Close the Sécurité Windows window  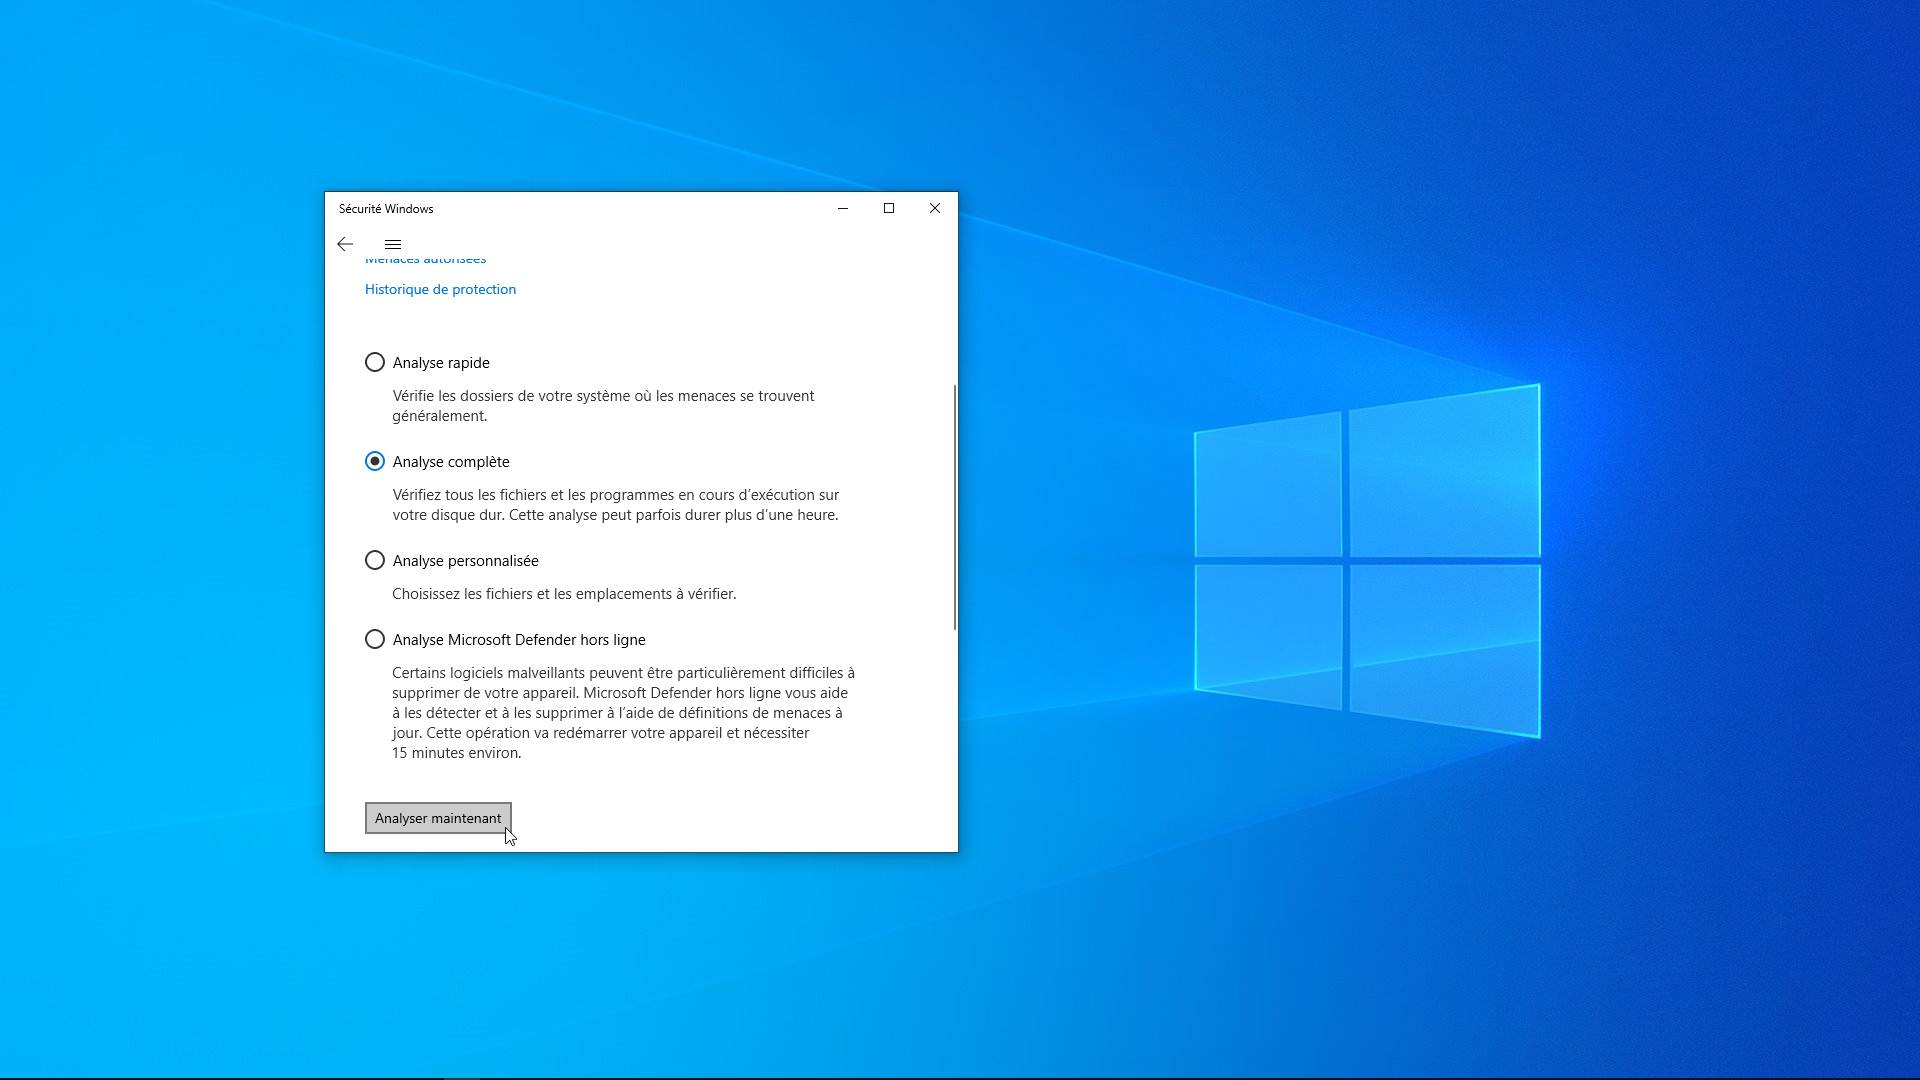[935, 208]
